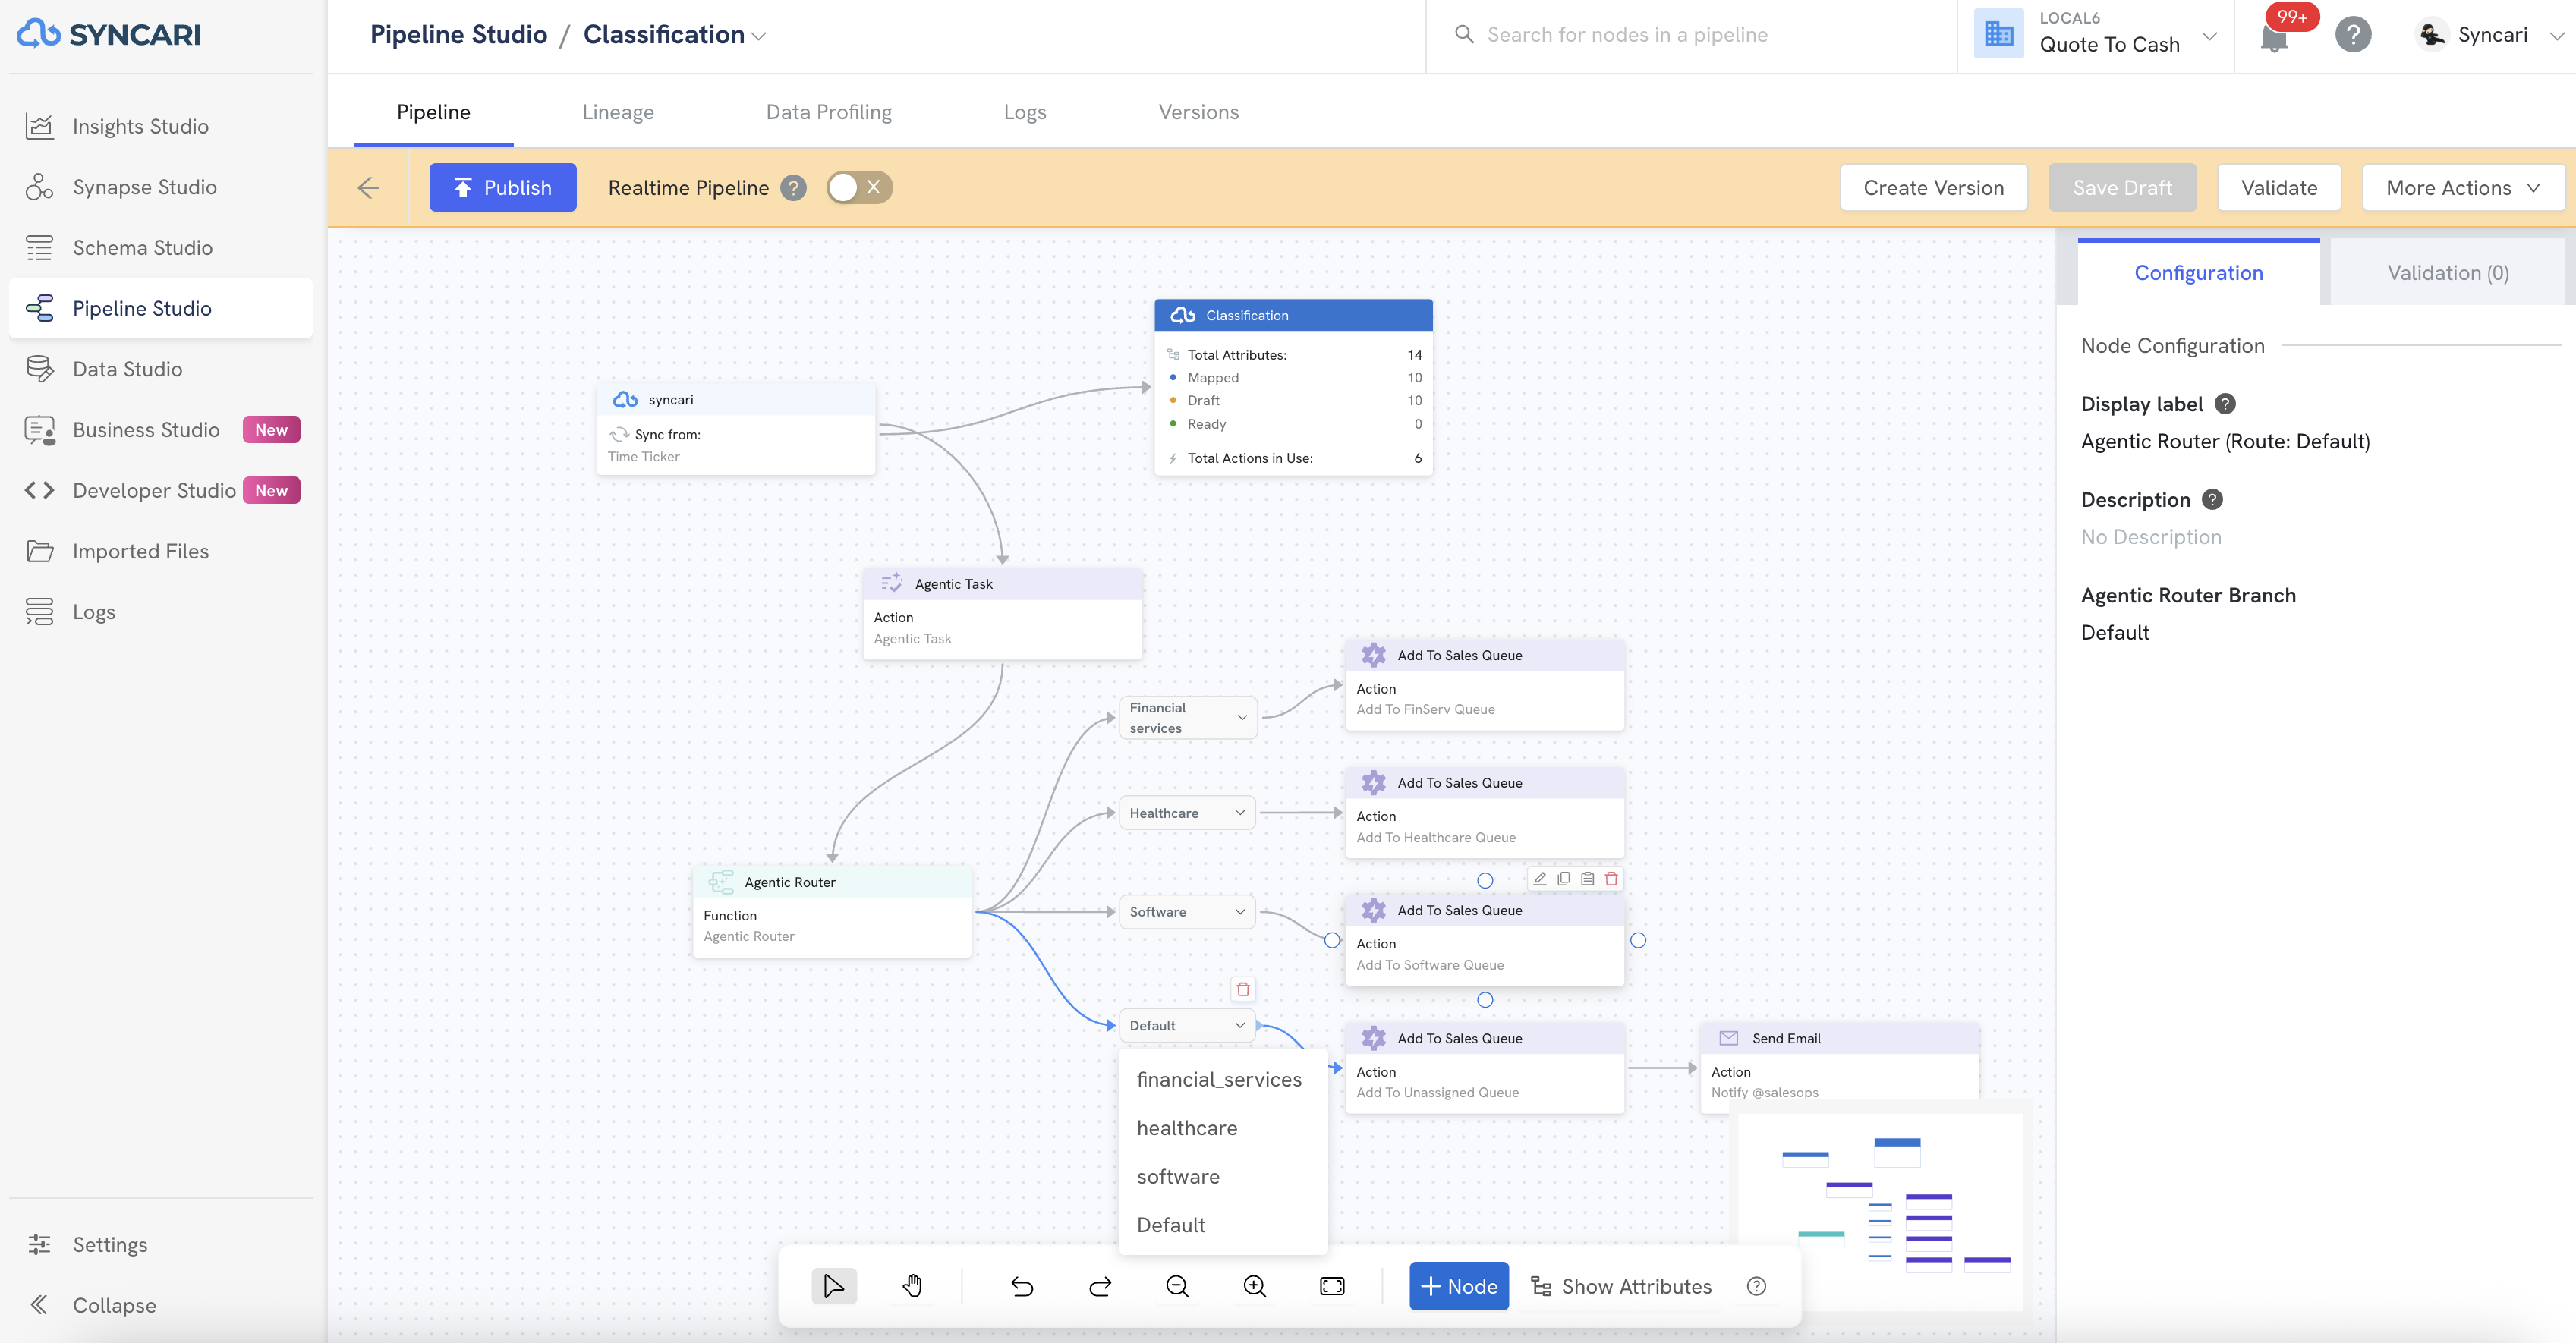
Task: Delete the Add To Software Queue node
Action: [1612, 879]
